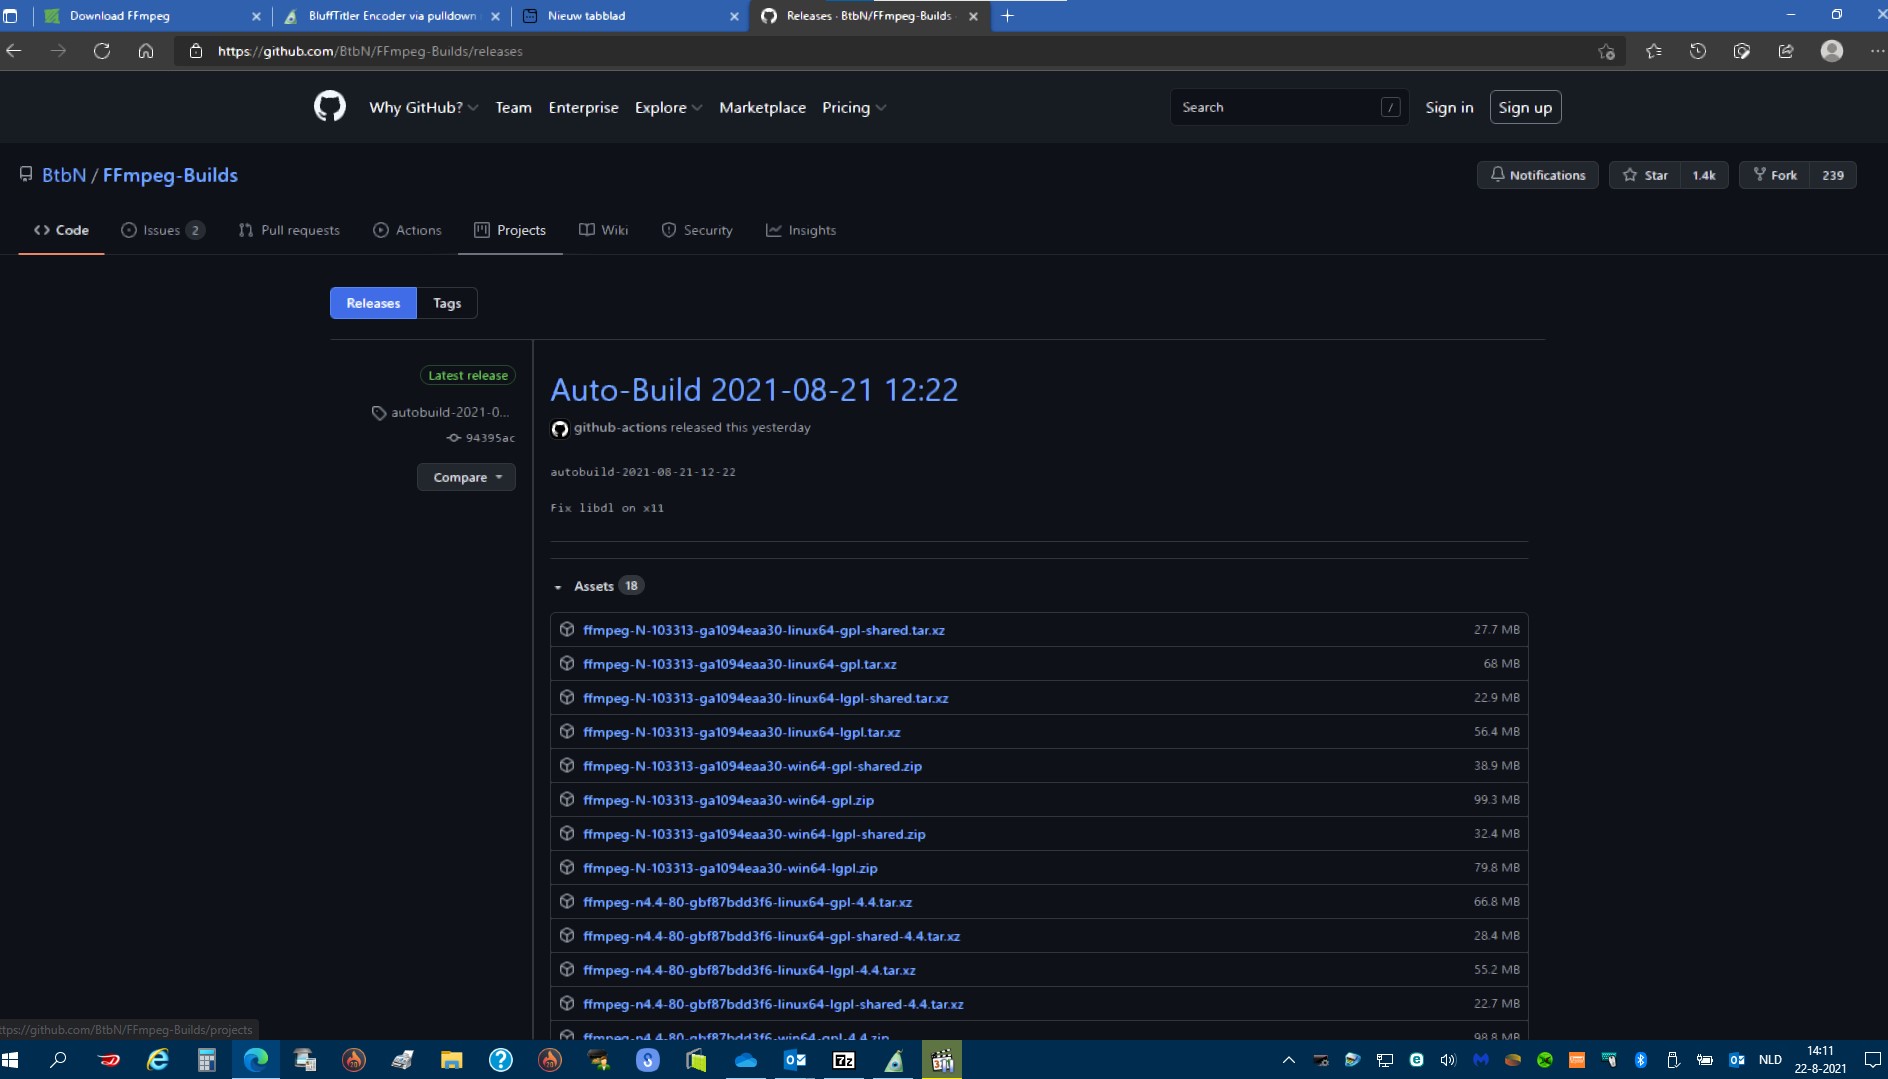This screenshot has width=1888, height=1079.
Task: Open Outlook from the taskbar
Action: (x=795, y=1060)
